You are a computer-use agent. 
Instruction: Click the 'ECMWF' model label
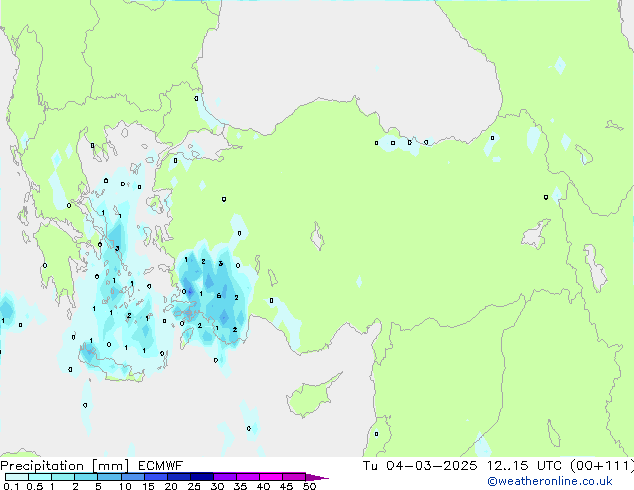[161, 466]
